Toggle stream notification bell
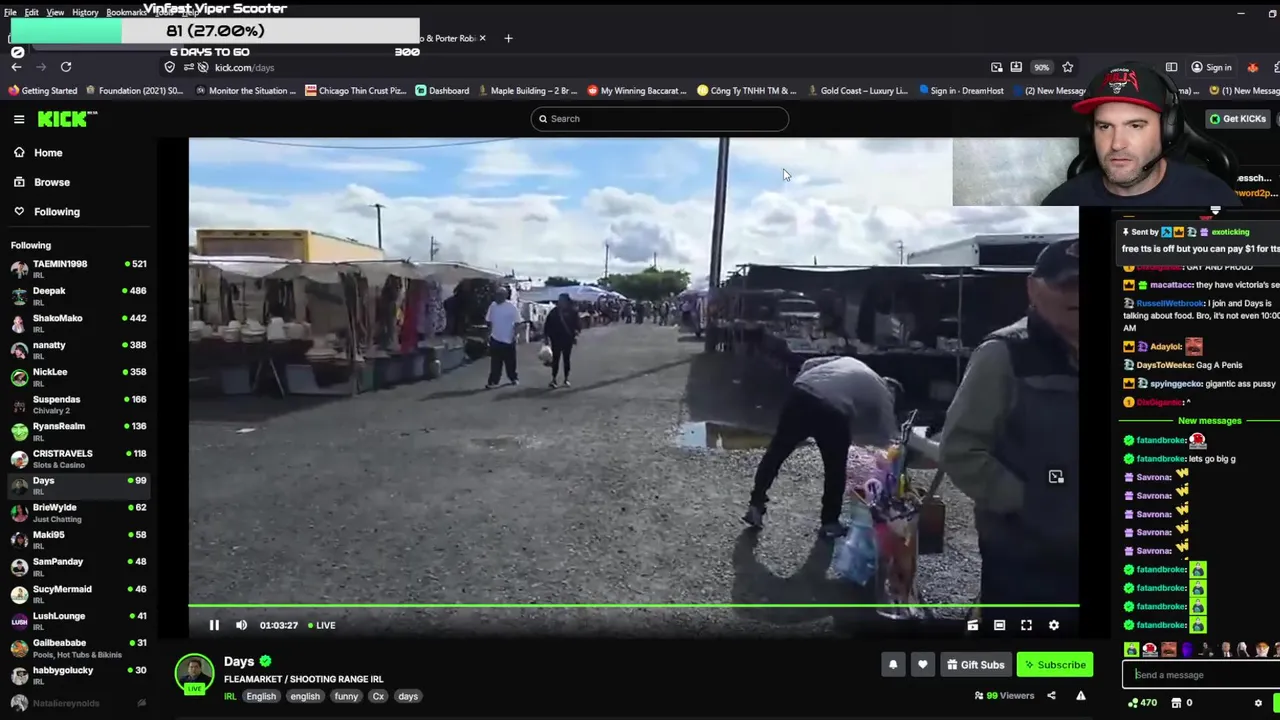This screenshot has height=720, width=1280. [x=893, y=665]
